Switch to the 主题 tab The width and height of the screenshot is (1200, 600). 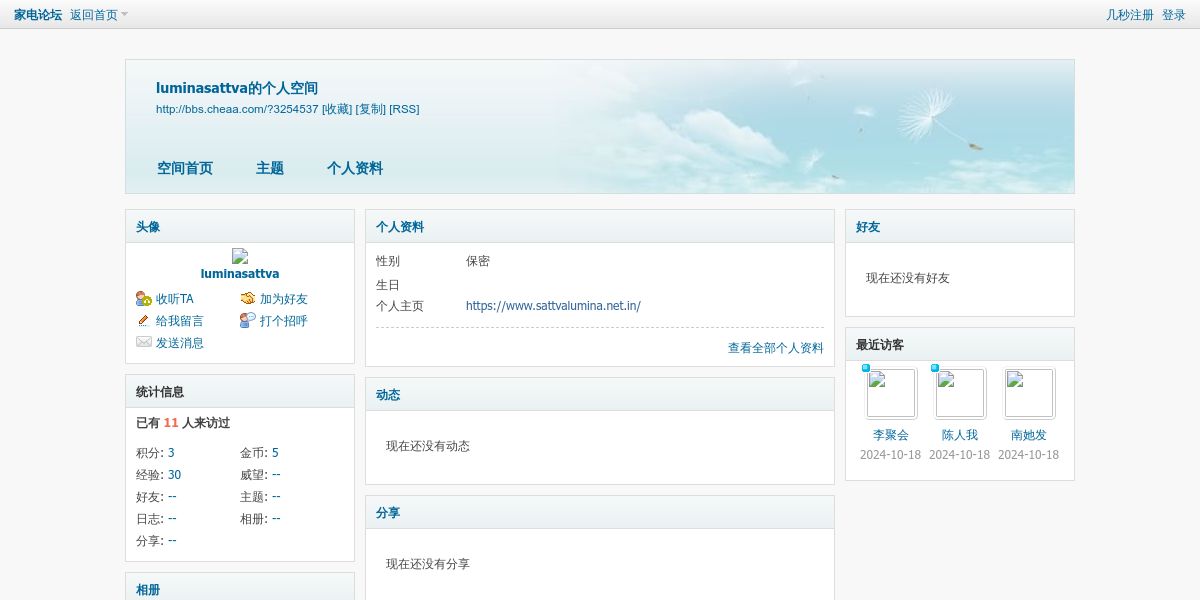point(270,168)
